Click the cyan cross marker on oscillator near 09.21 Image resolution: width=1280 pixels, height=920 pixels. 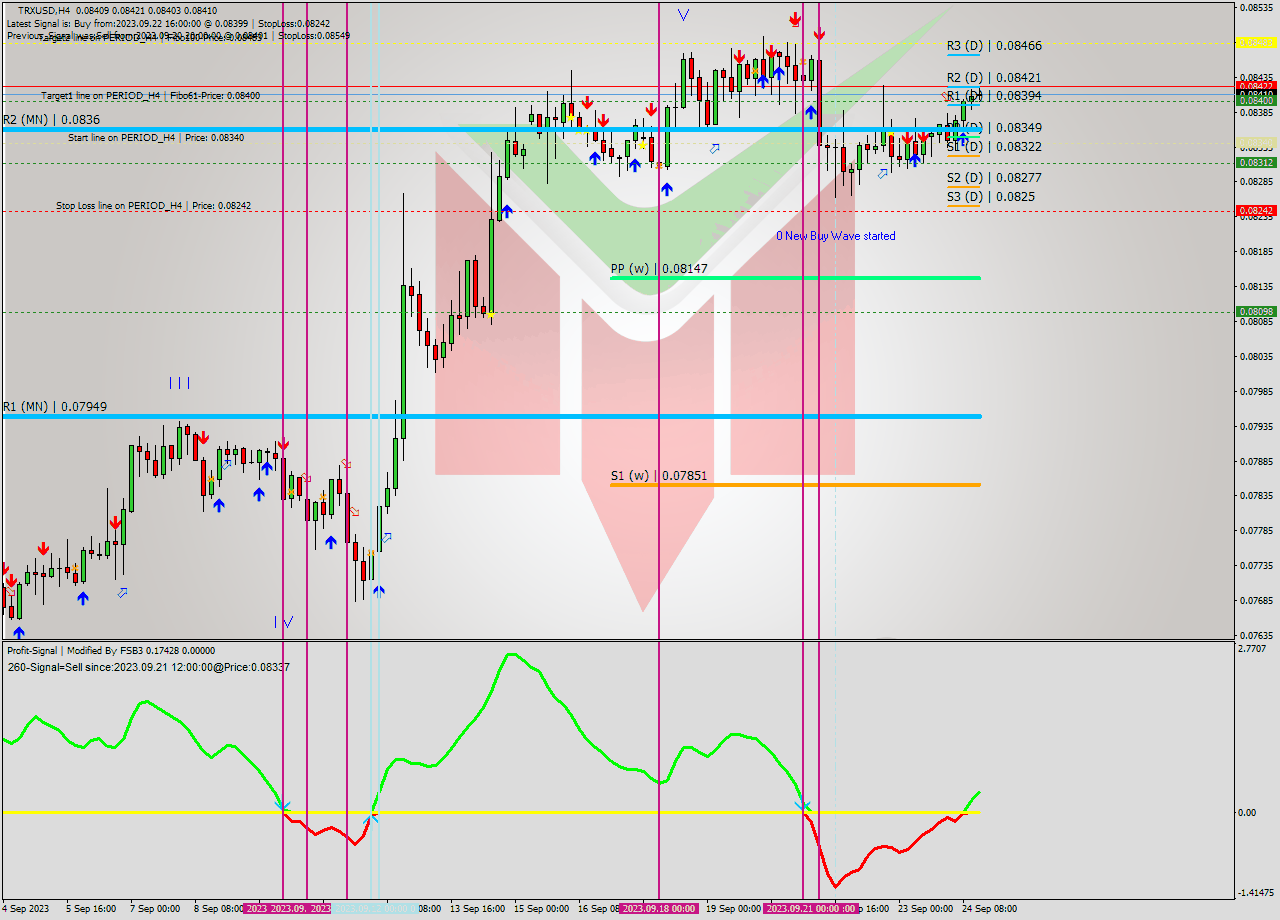(802, 805)
